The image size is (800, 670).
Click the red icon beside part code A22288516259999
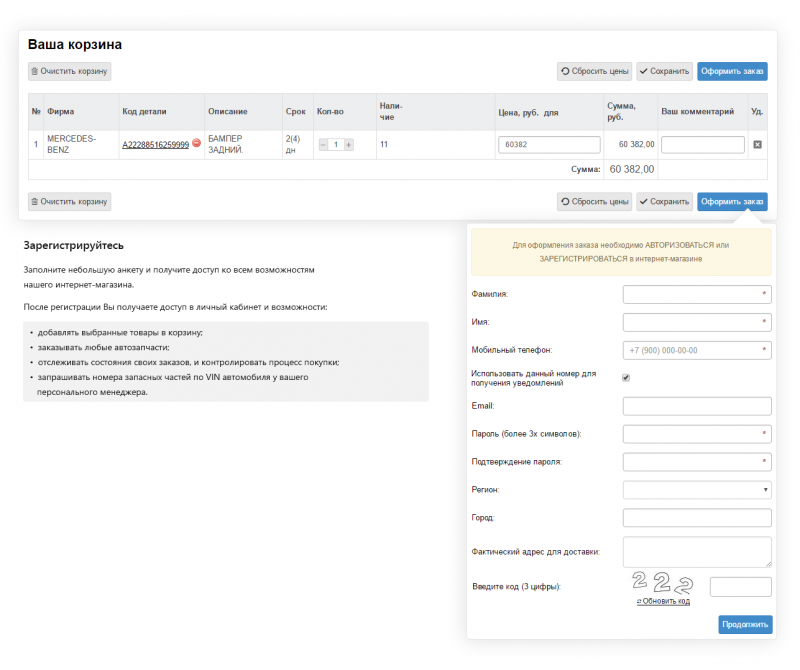click(x=196, y=144)
